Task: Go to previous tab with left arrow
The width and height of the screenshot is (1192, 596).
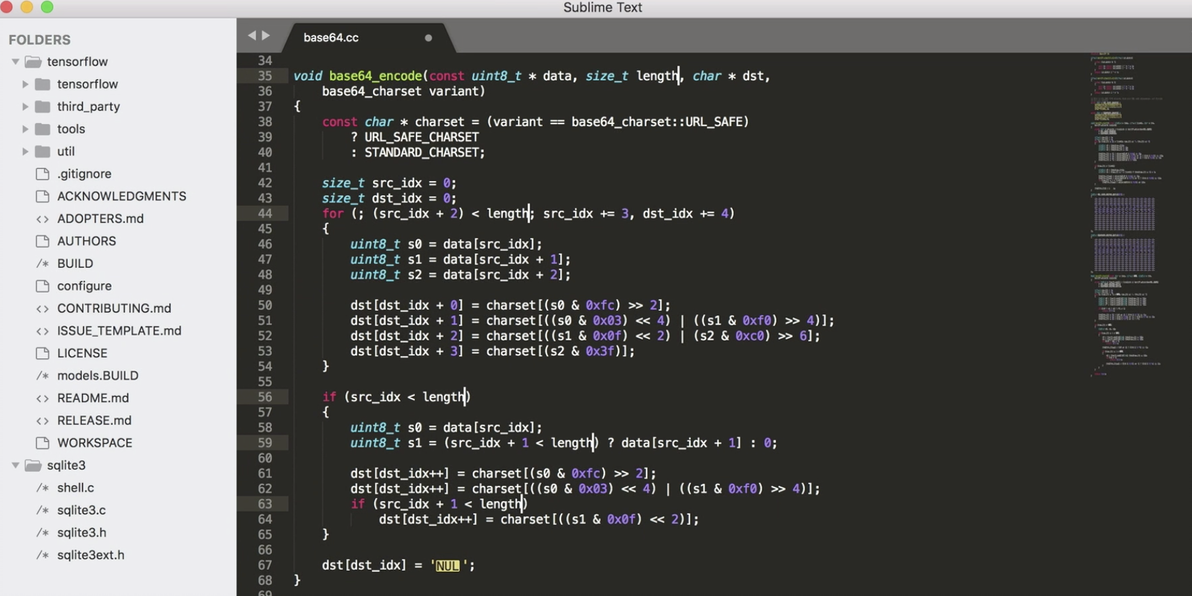Action: click(x=252, y=36)
